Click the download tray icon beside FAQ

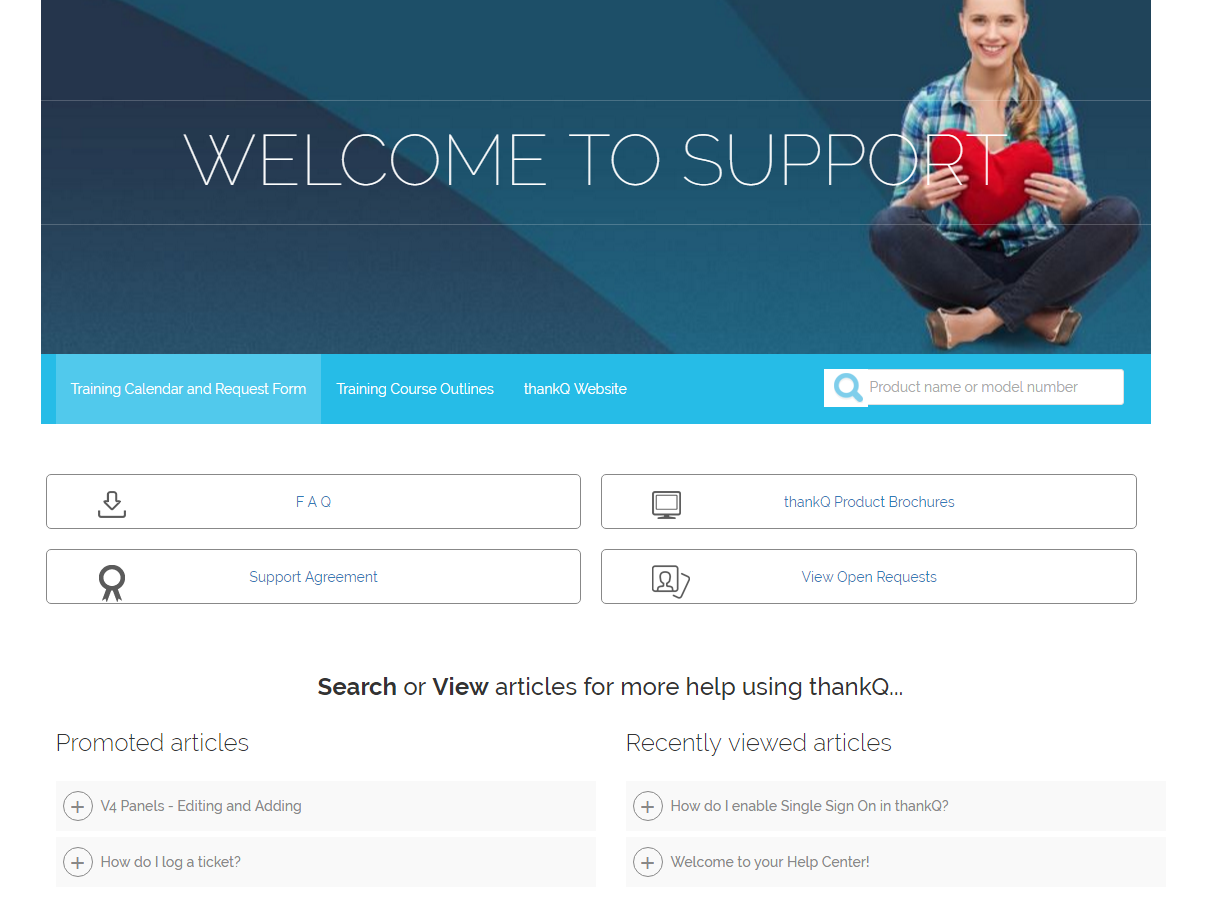(112, 503)
